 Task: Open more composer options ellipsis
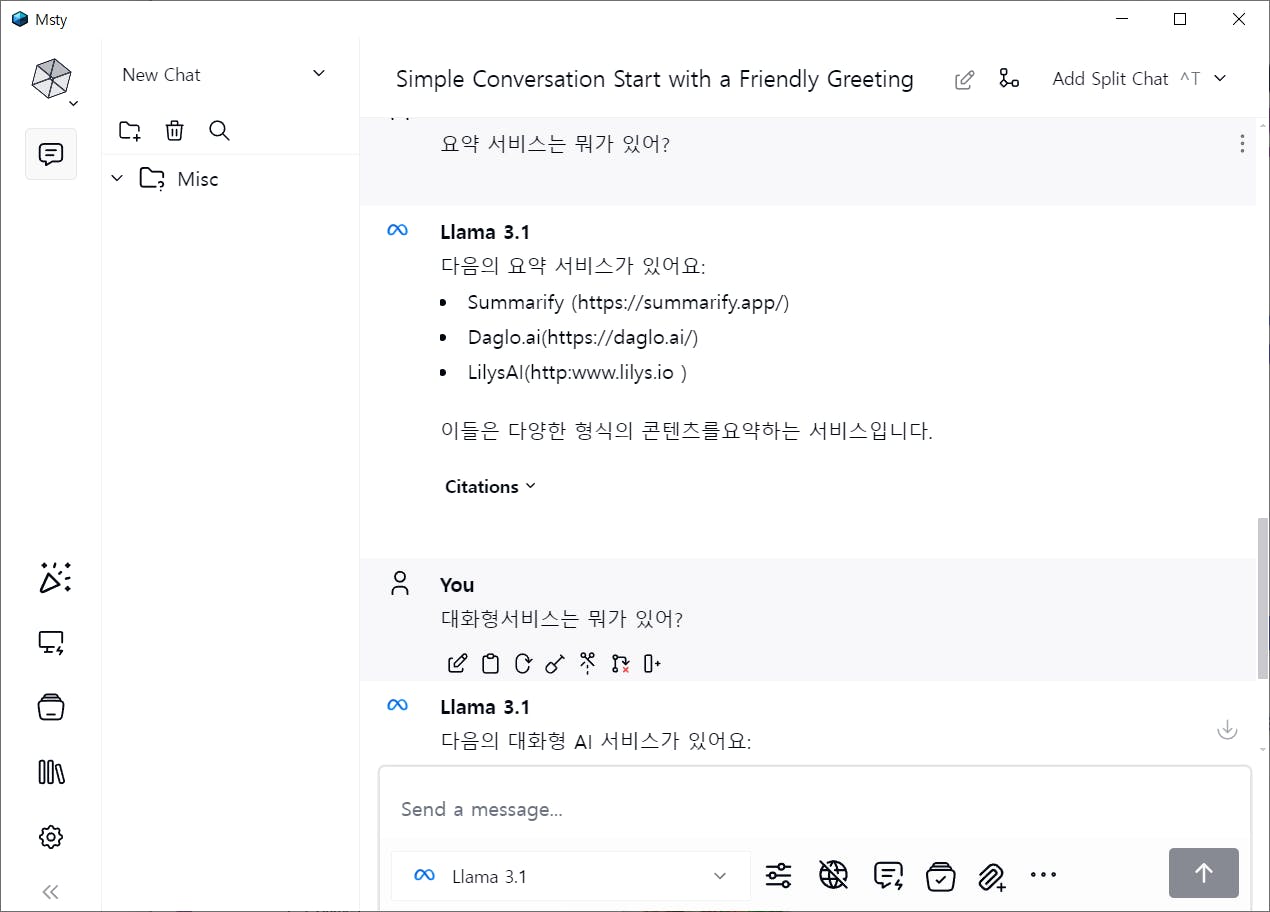[1043, 875]
